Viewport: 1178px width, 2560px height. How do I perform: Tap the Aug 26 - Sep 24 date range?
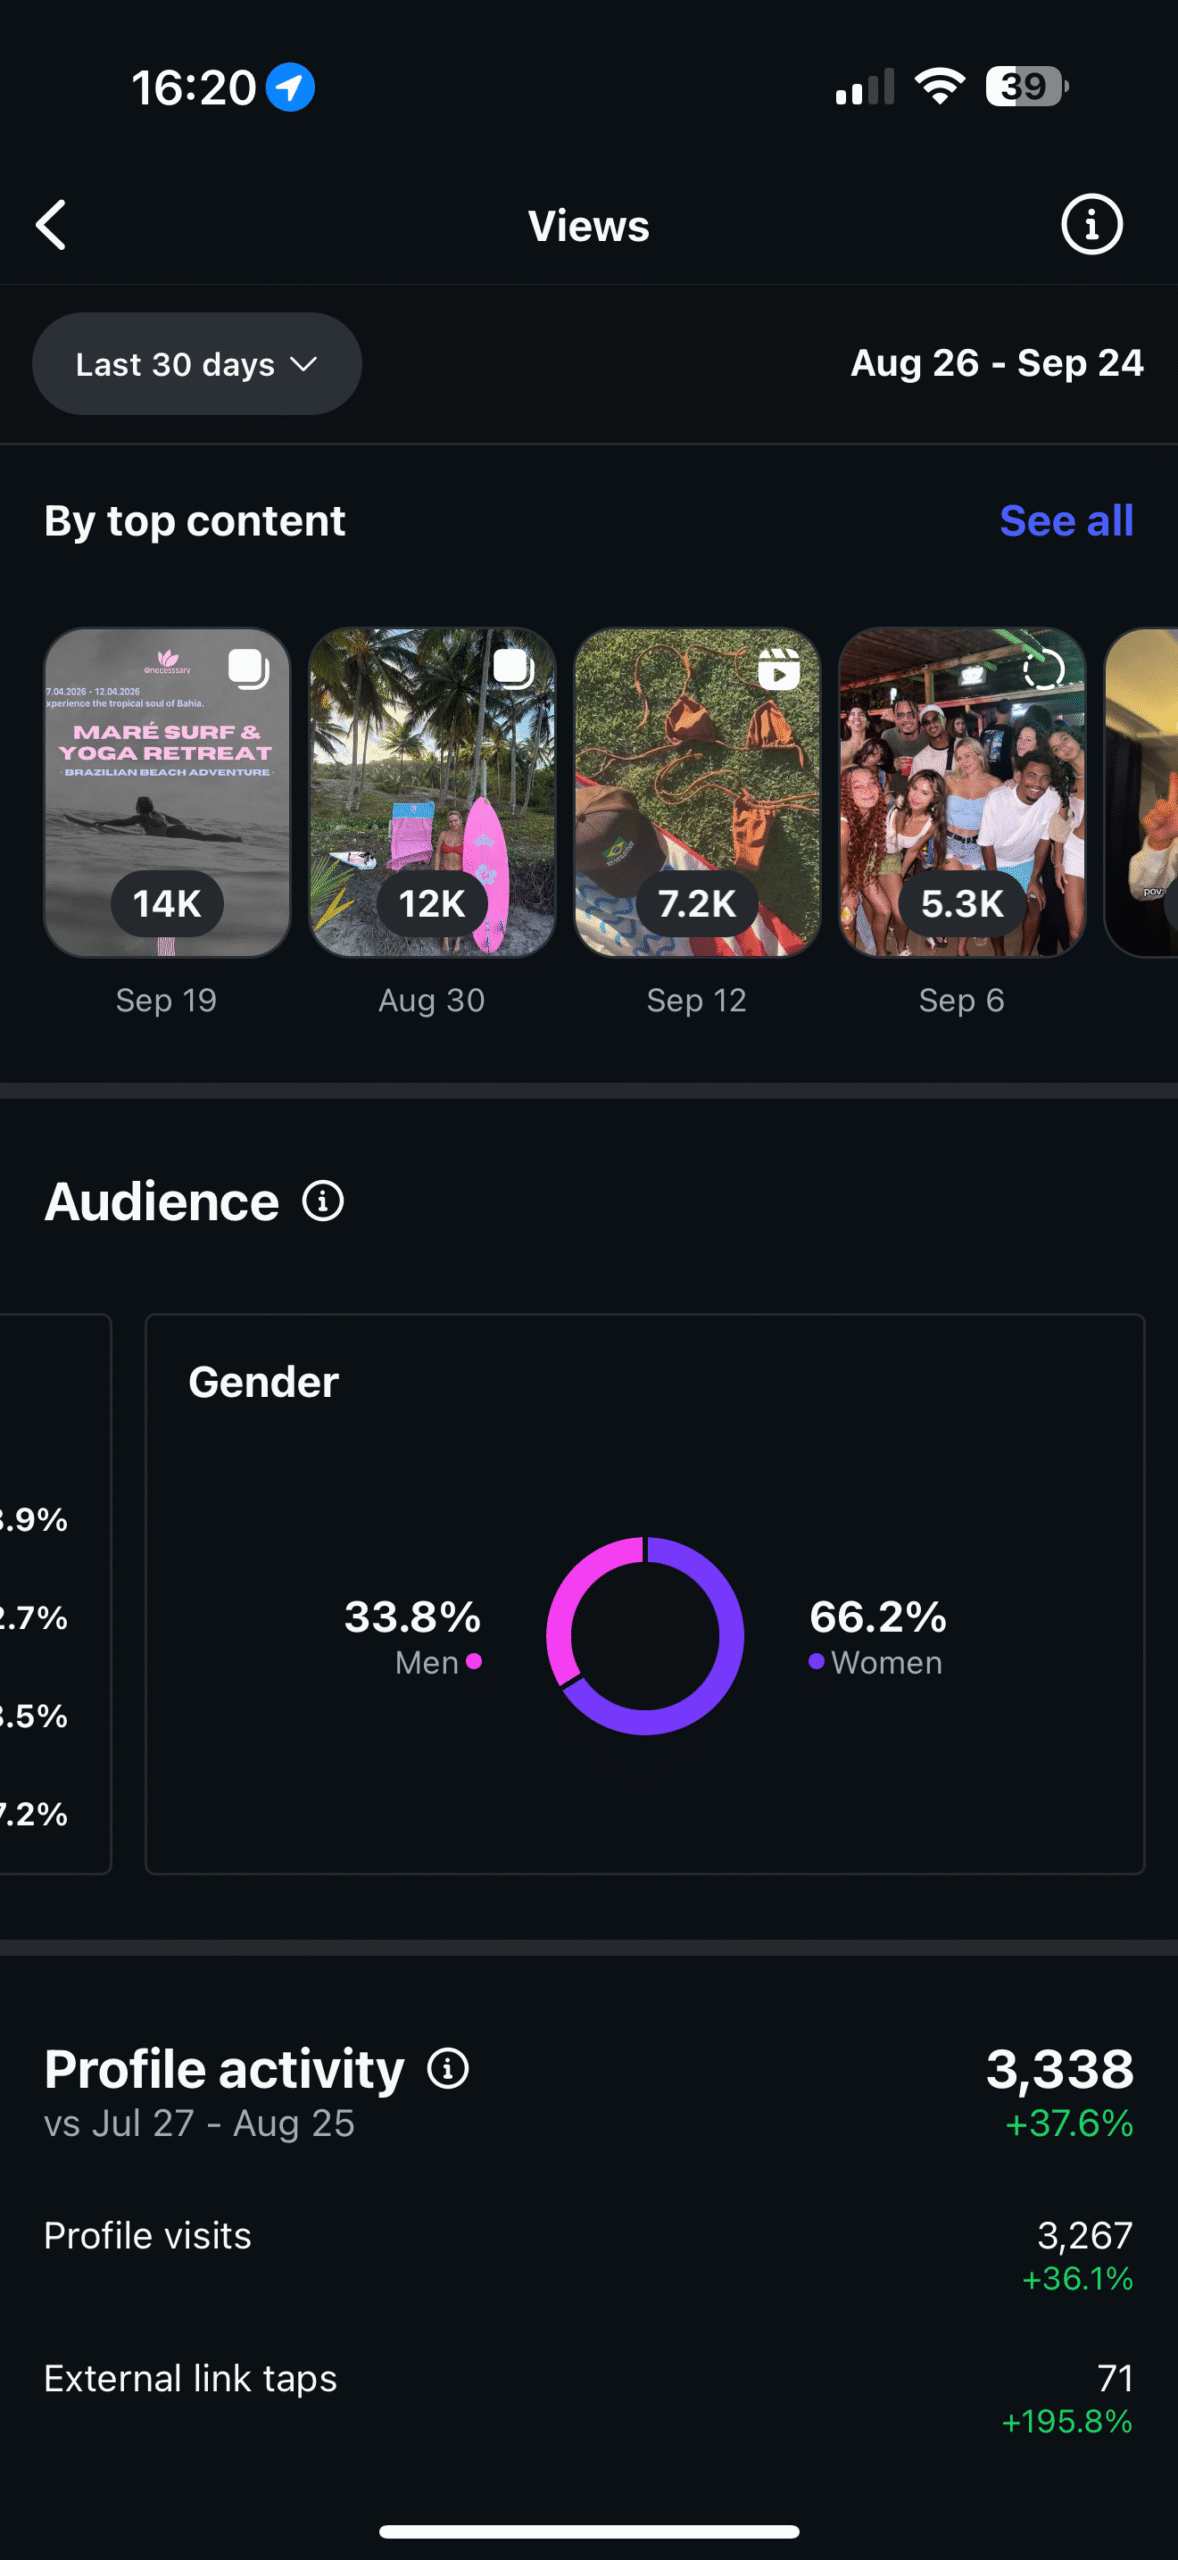coord(996,364)
